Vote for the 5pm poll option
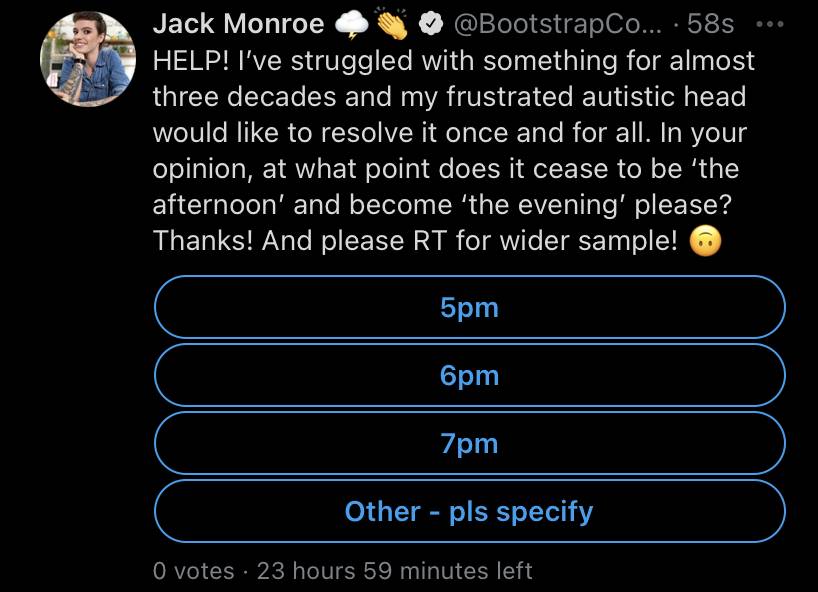The image size is (818, 592). 470,307
